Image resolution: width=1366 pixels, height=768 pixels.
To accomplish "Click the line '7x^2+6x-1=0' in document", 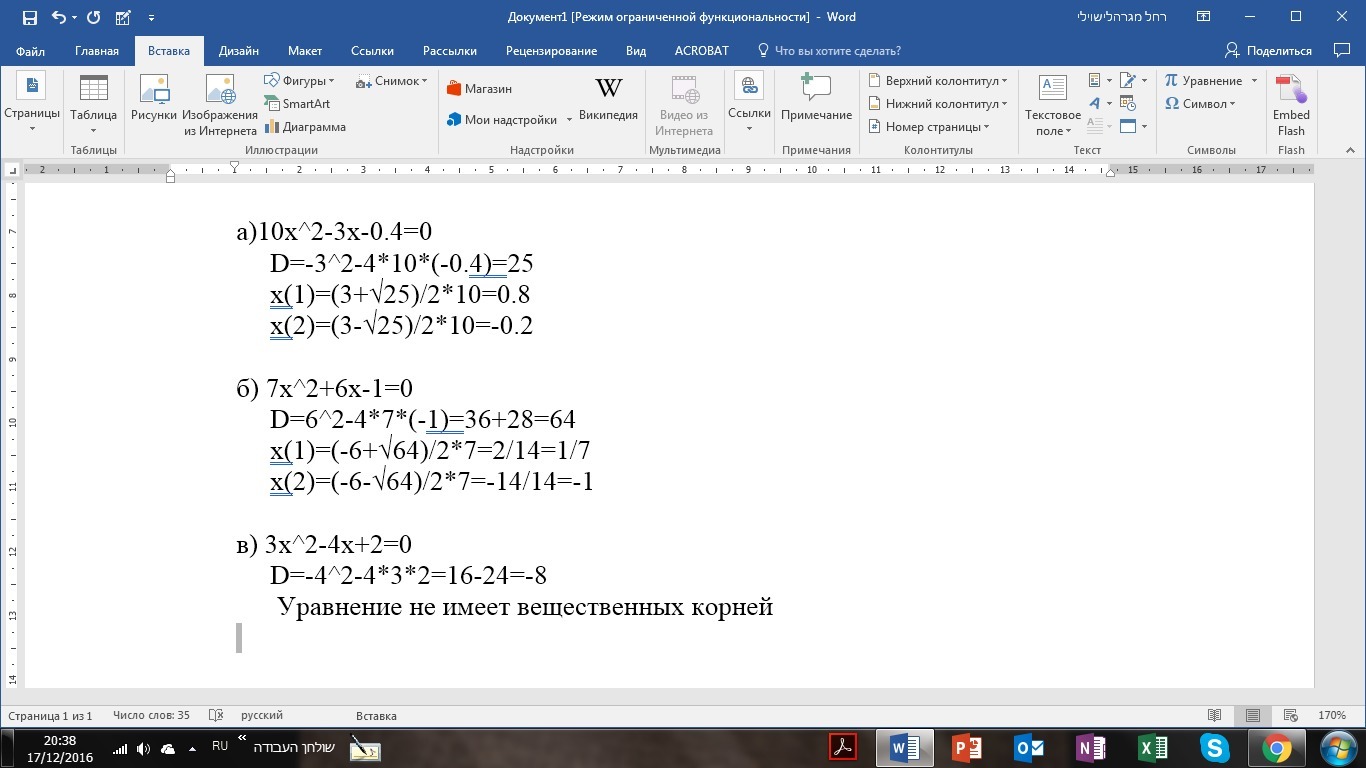I will click(339, 388).
